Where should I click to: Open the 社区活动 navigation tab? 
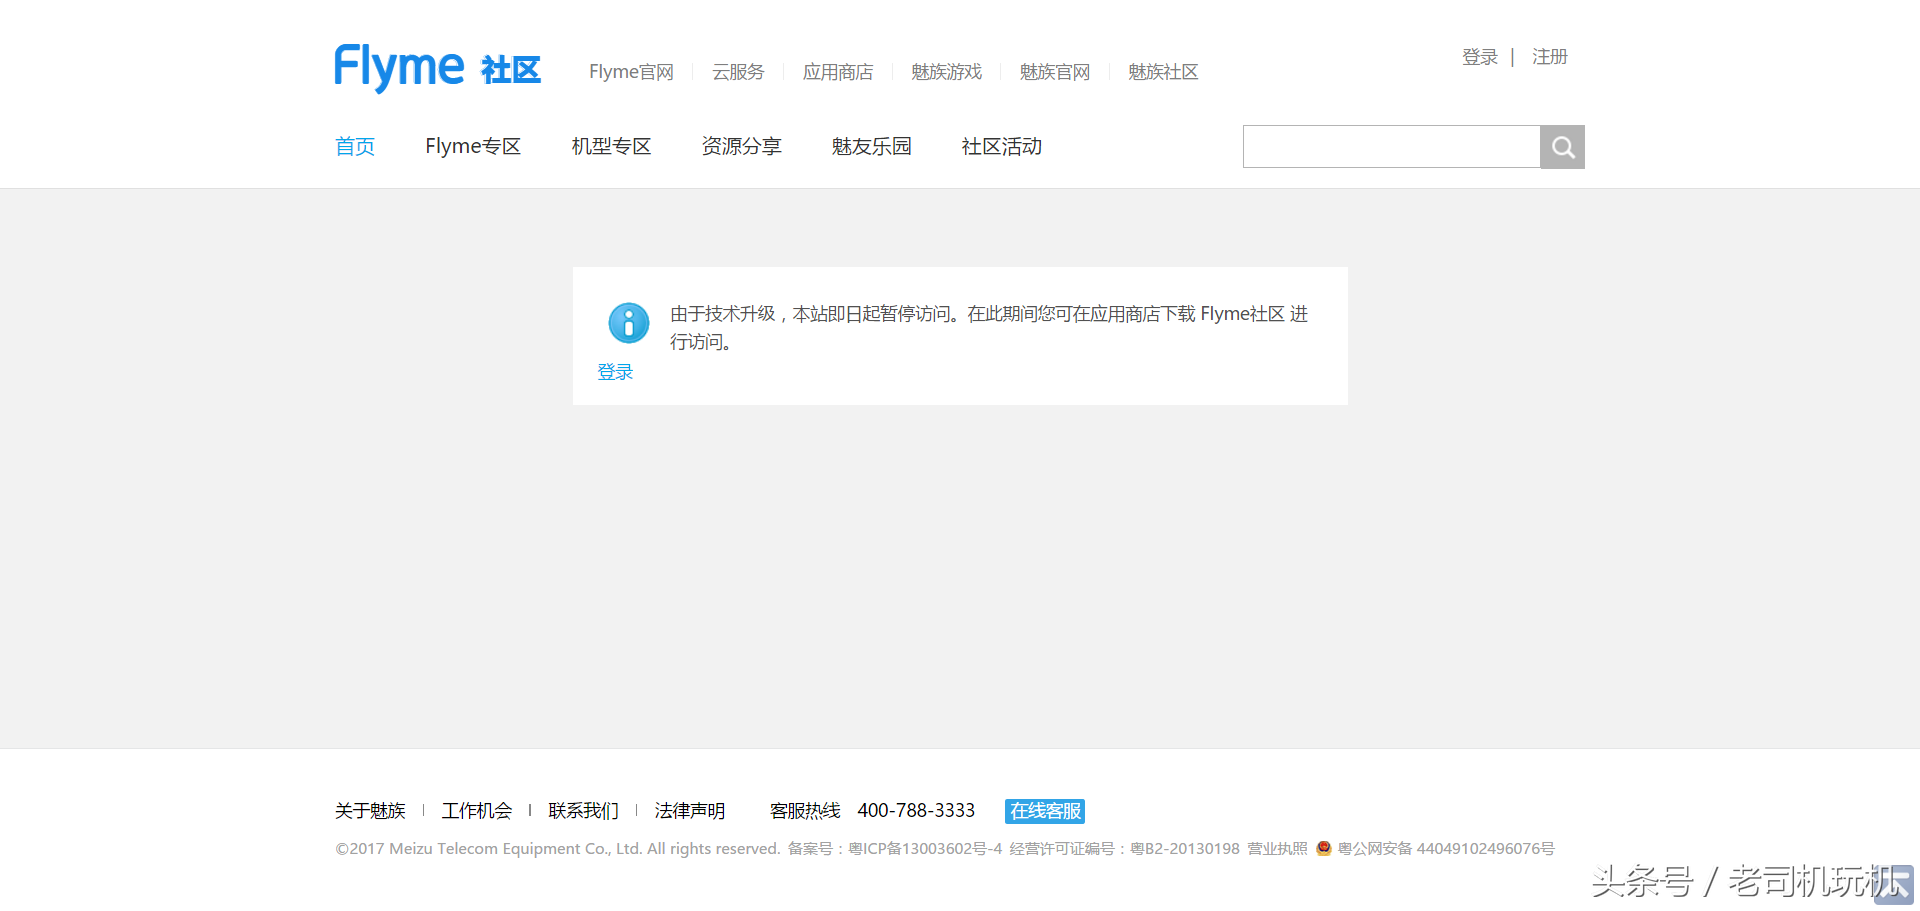tap(1001, 147)
